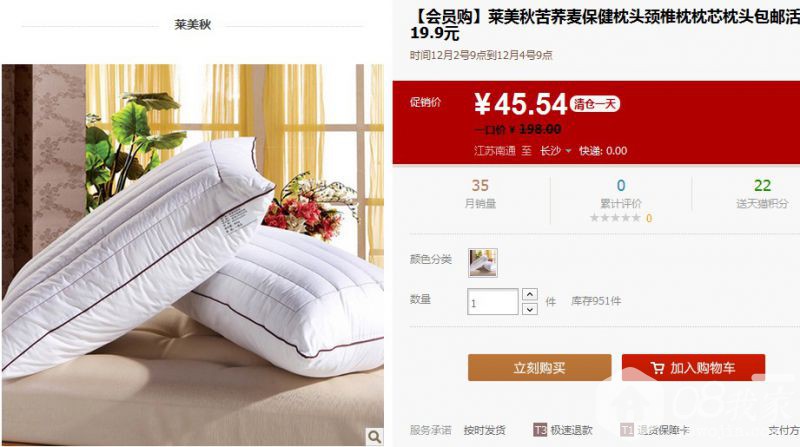Screen dimensions: 800x447
Task: Click the quantity input field
Action: (x=492, y=302)
